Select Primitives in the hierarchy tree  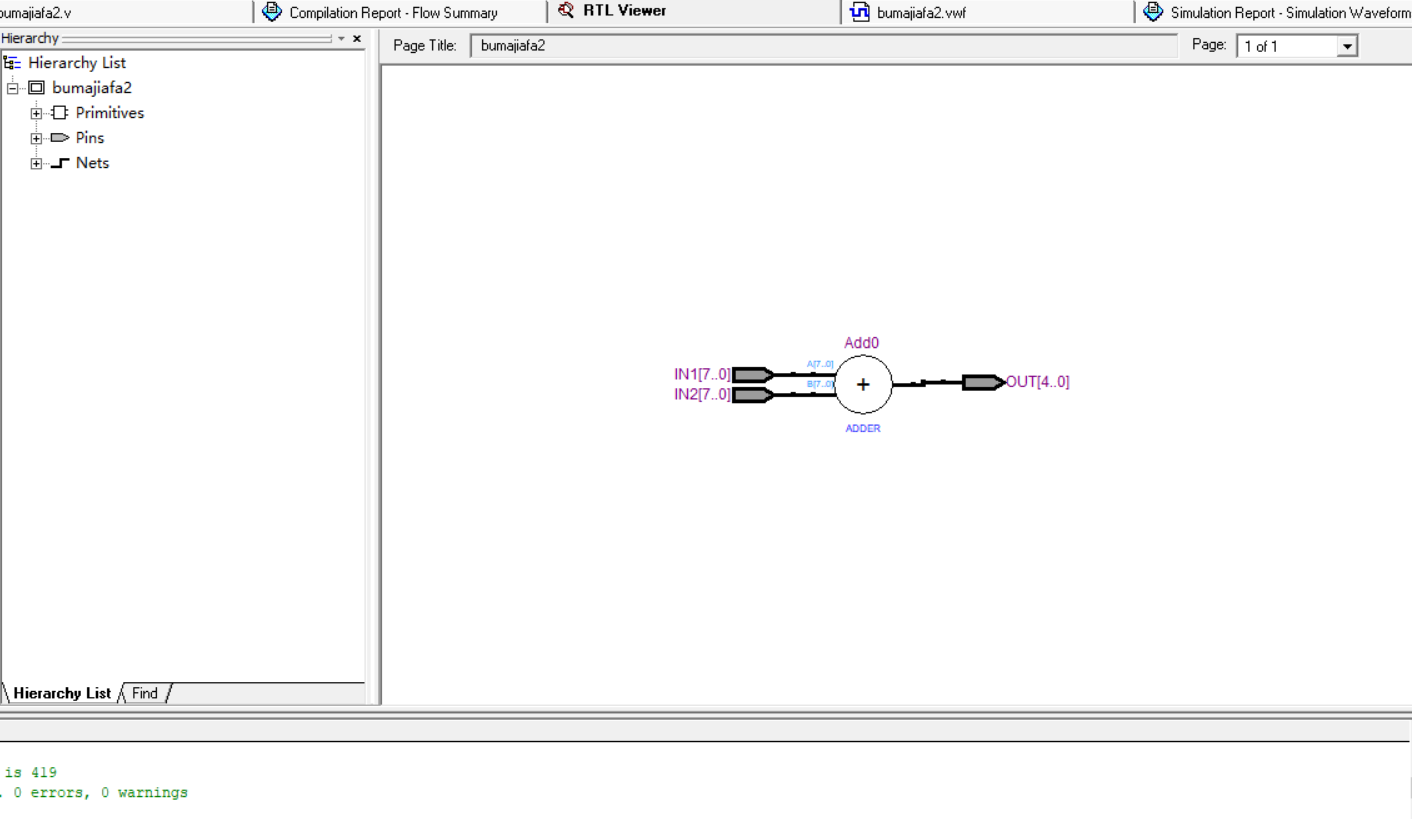(x=110, y=113)
